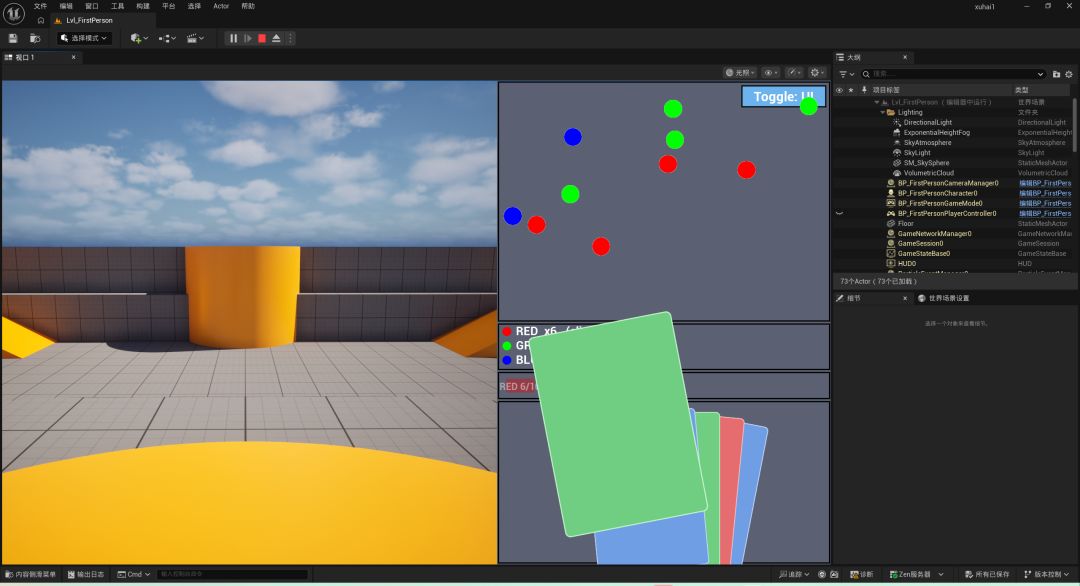Open the viewport 光照 view mode dropdown
Viewport: 1080px width, 586px height.
point(740,72)
